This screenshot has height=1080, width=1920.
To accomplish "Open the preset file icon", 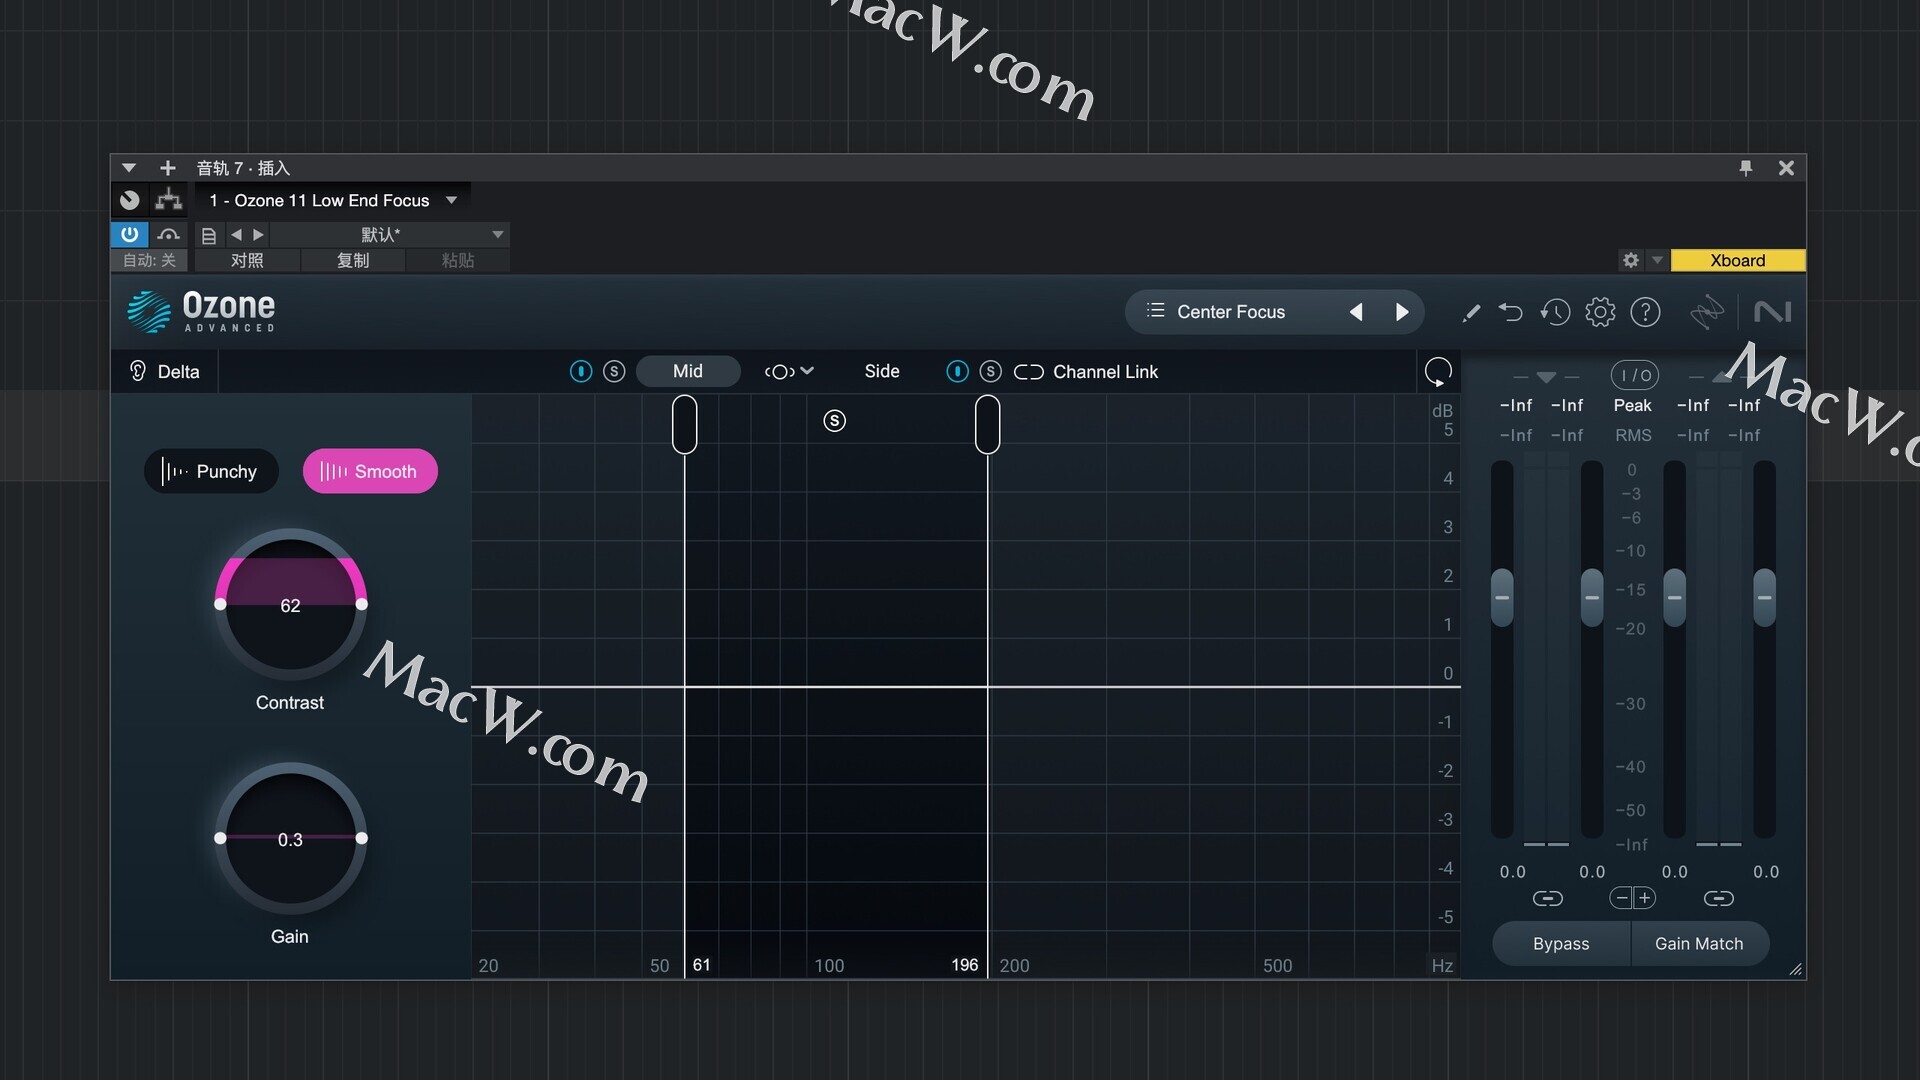I will click(209, 235).
